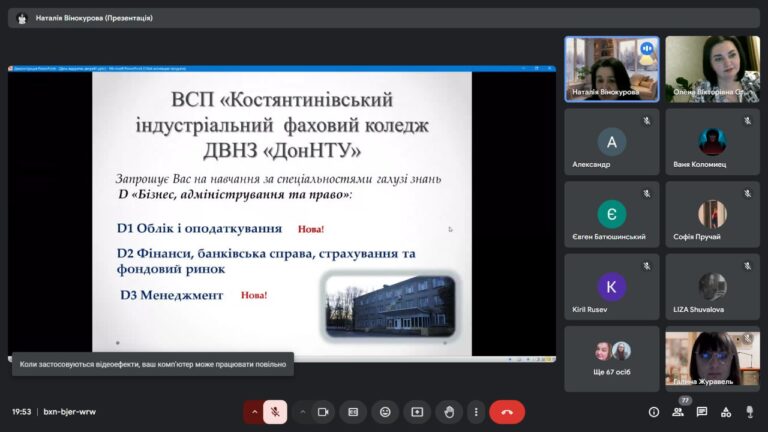Click the muted mic icon on Kiril Rusev tile
This screenshot has width=768, height=432.
[647, 266]
